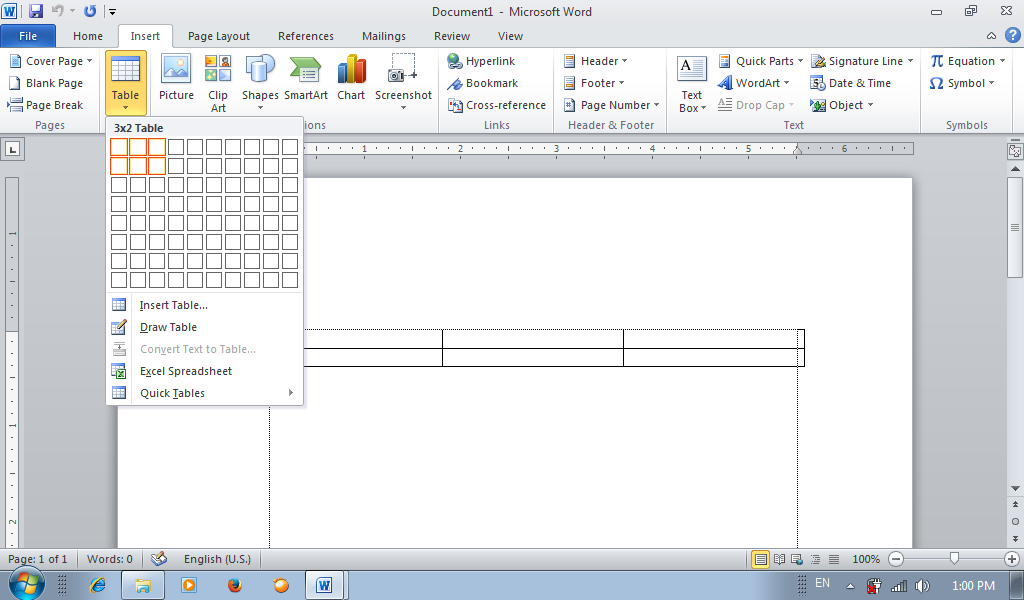Open Clip Art from the Illustrations group
This screenshot has height=600, width=1024.
(217, 84)
